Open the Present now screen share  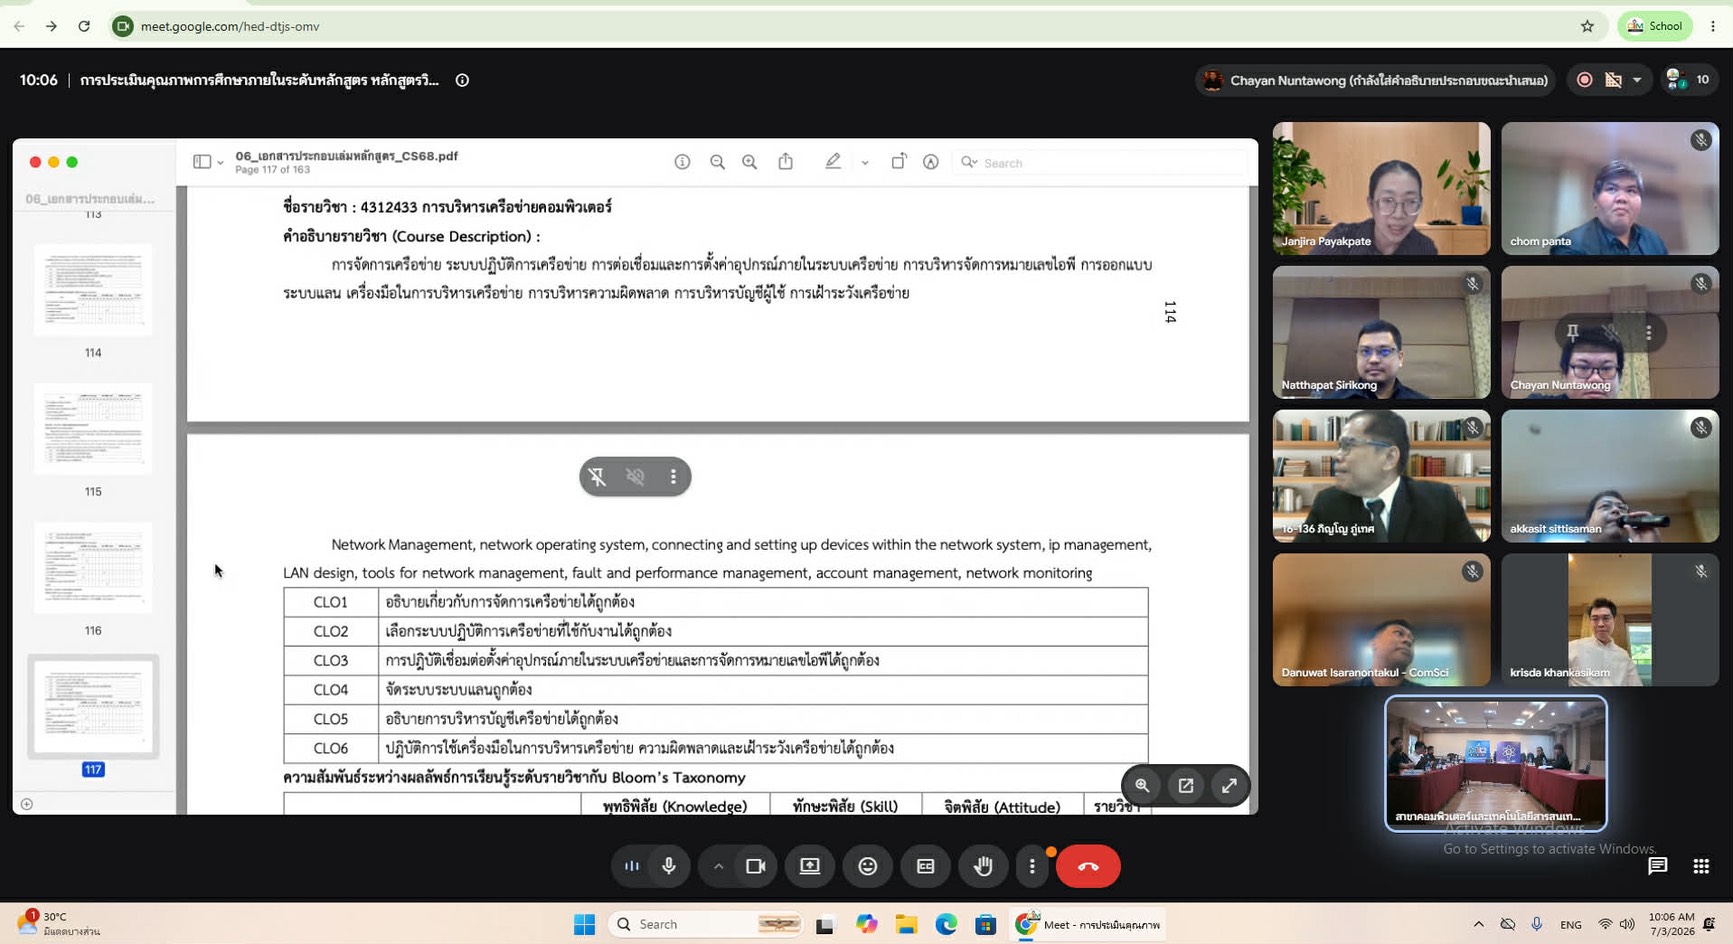[x=810, y=866]
